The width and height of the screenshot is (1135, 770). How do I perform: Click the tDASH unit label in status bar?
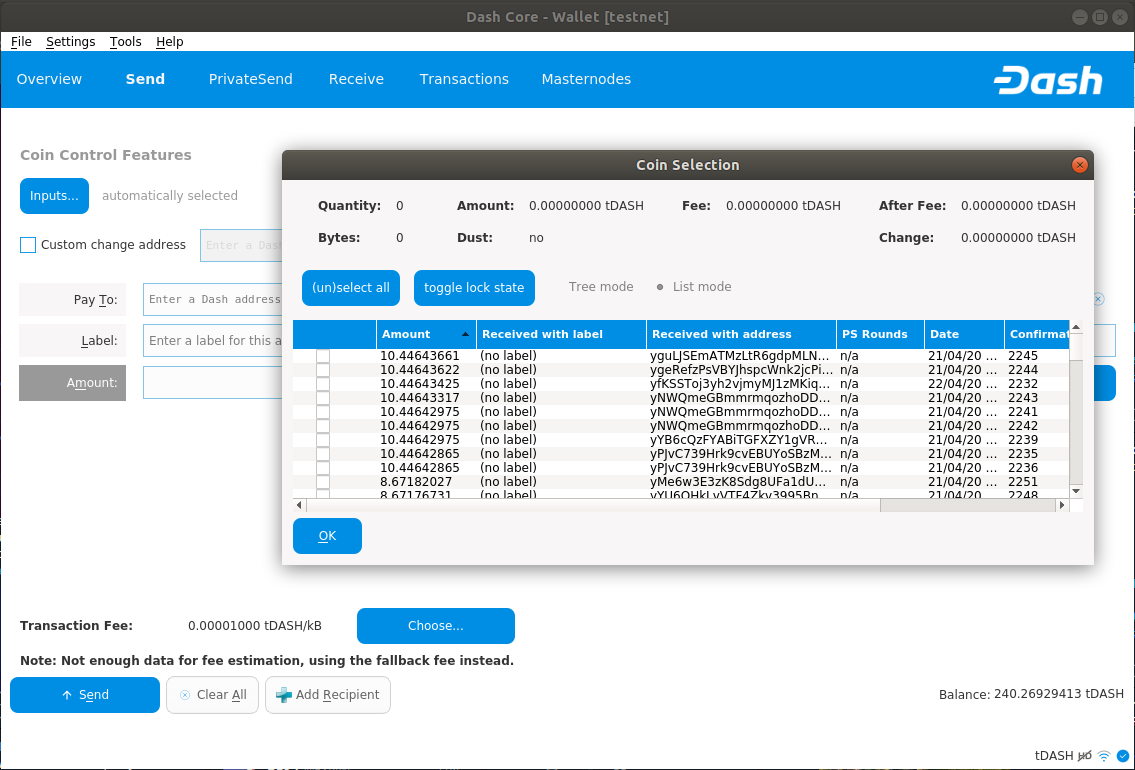(1055, 756)
